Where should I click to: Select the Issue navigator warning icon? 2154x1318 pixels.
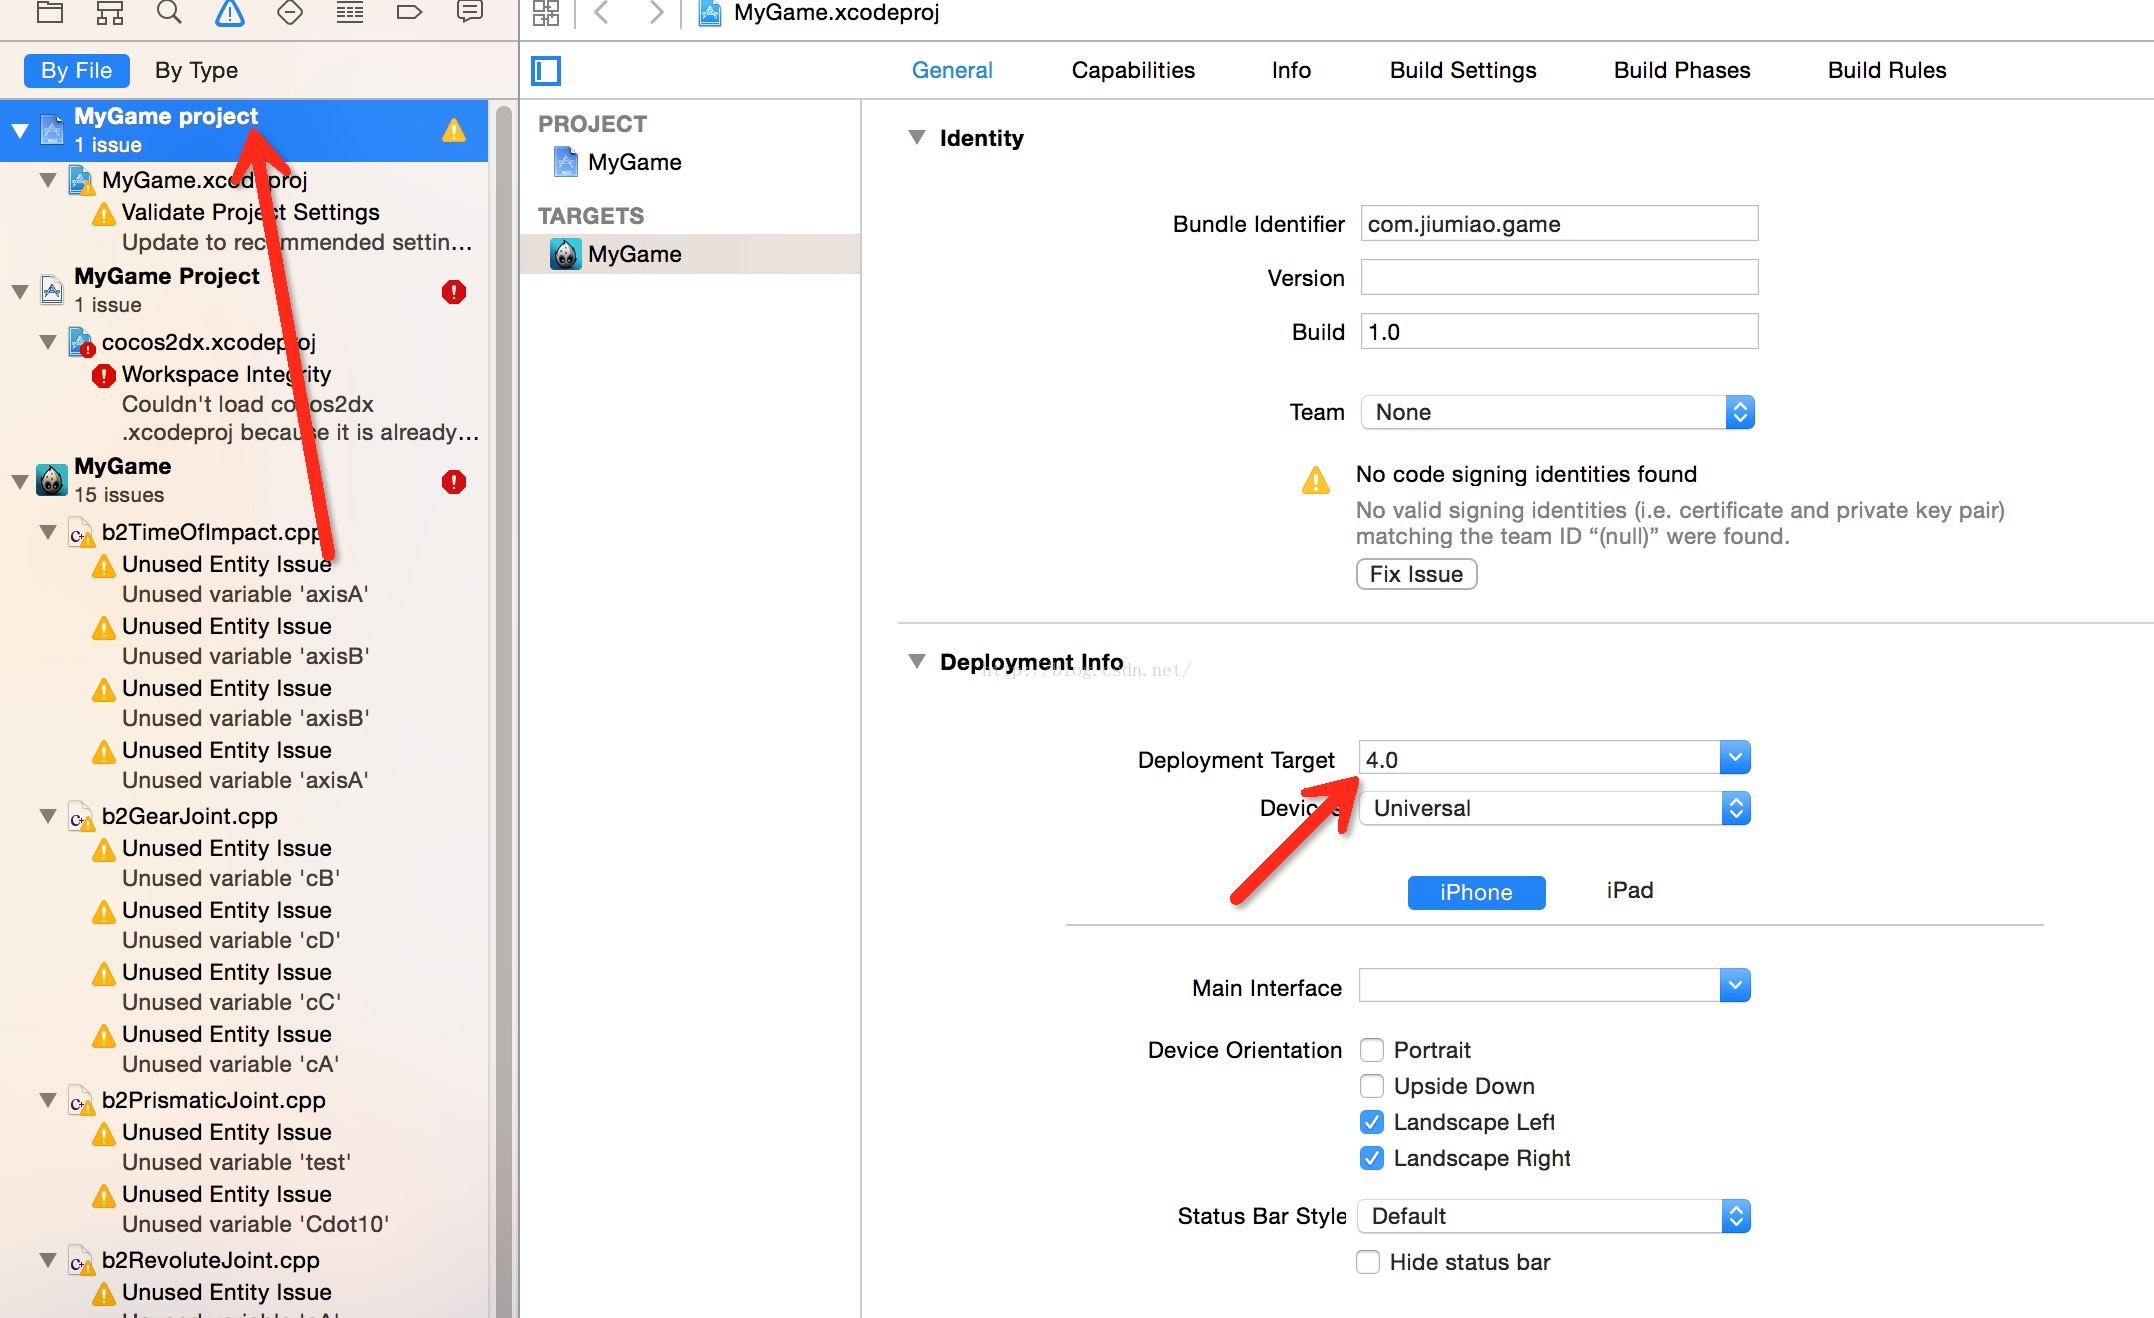coord(230,13)
